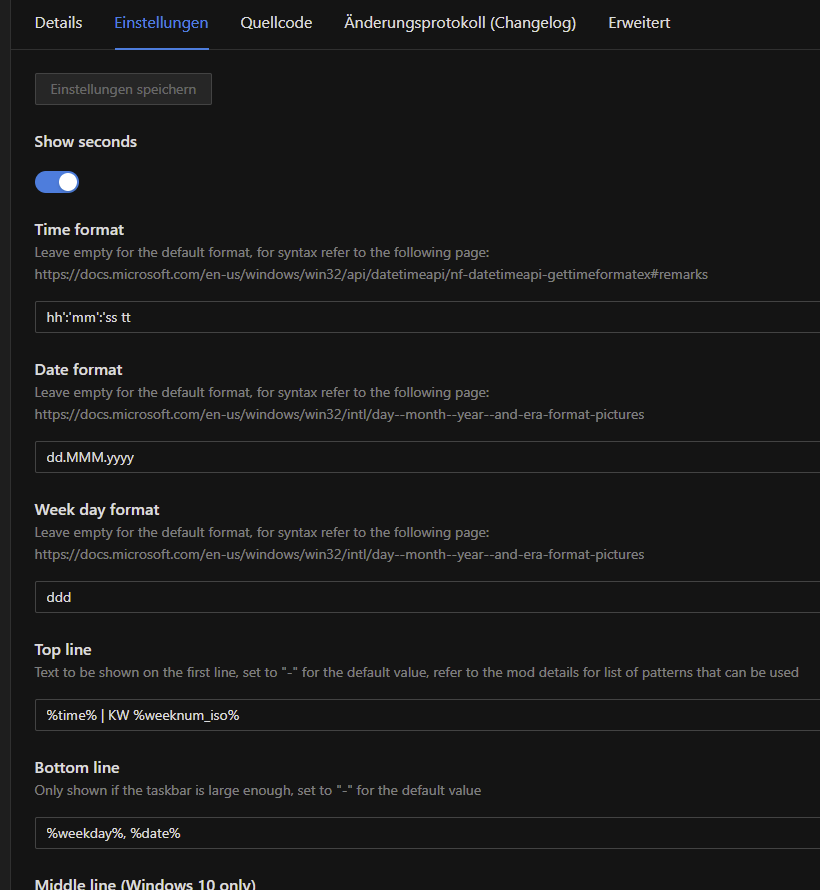
Task: Focus the Date format input field
Action: point(427,457)
